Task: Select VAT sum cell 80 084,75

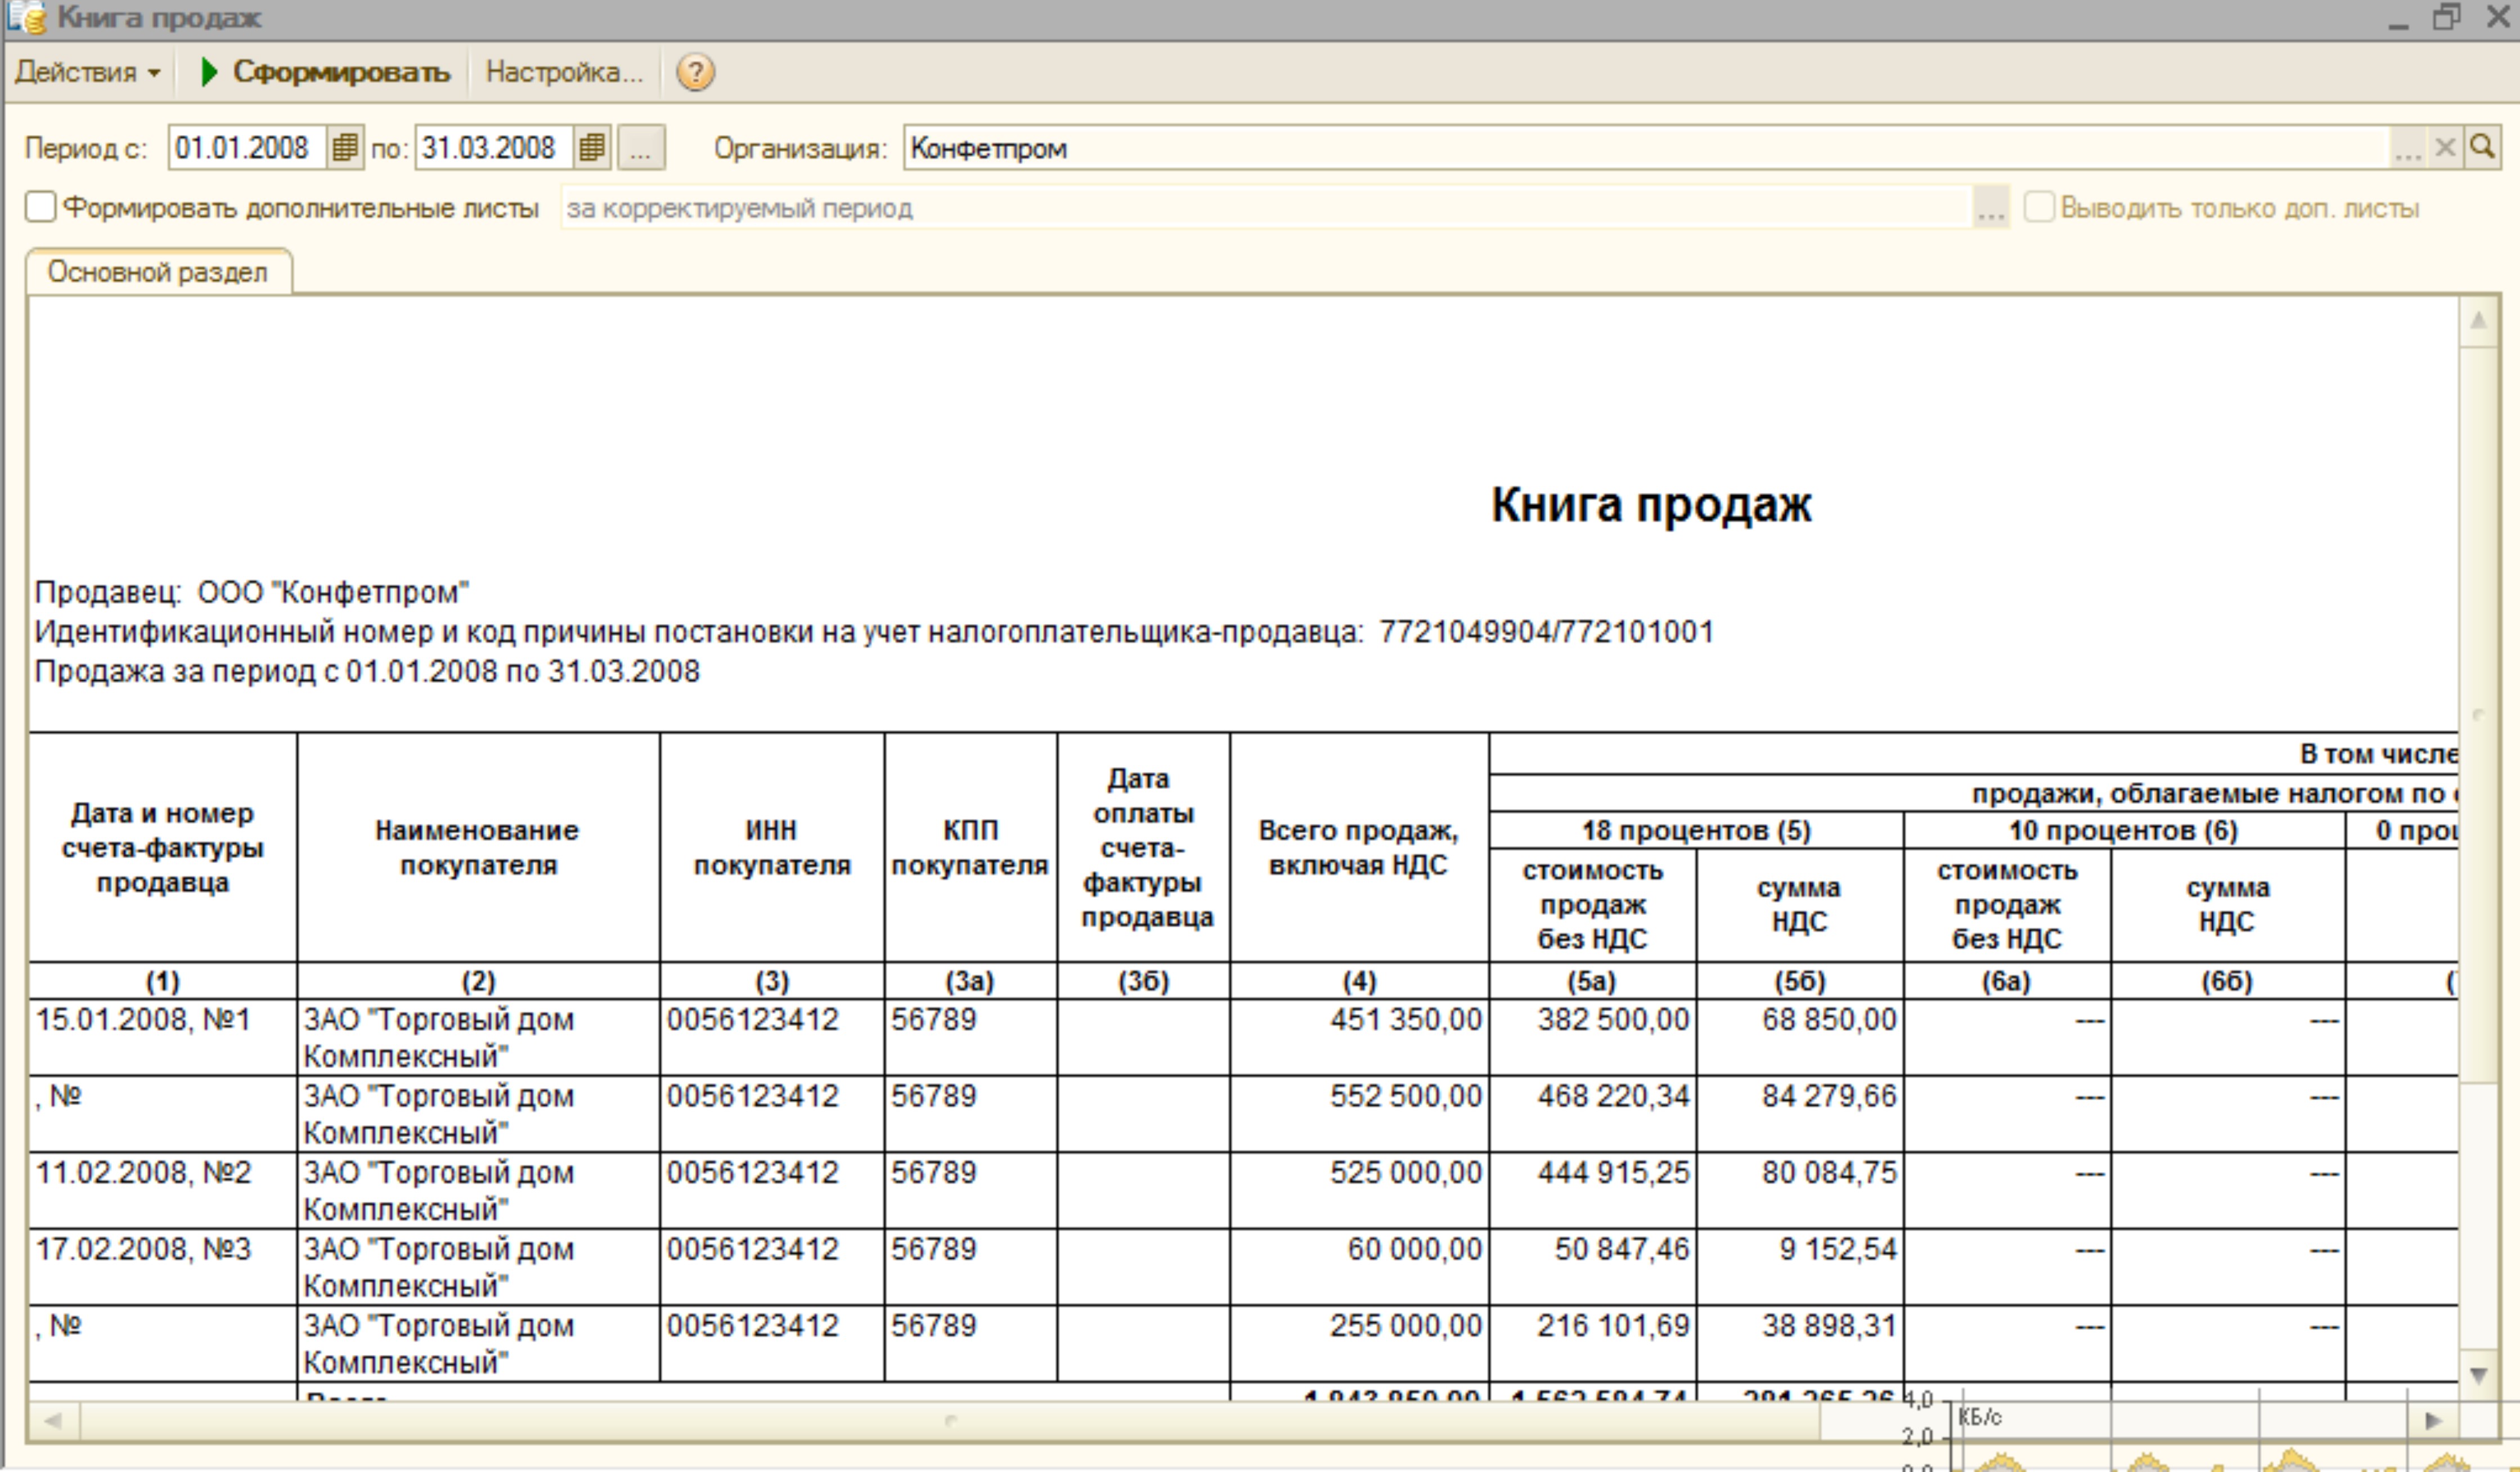Action: 1800,1191
